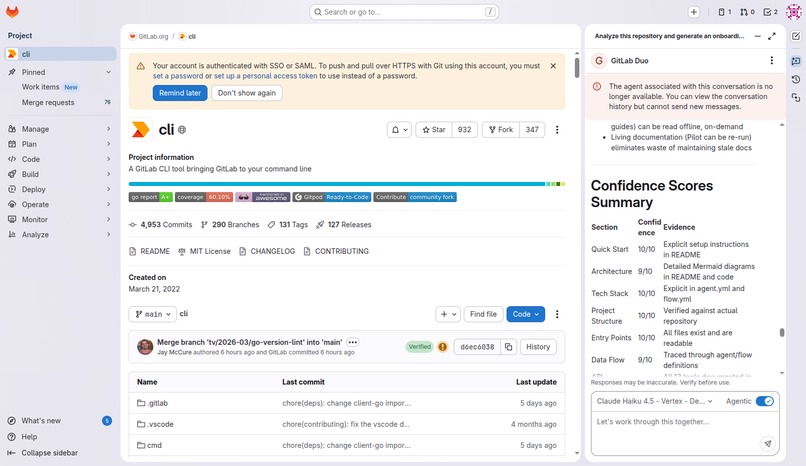Open commit History button

click(538, 347)
